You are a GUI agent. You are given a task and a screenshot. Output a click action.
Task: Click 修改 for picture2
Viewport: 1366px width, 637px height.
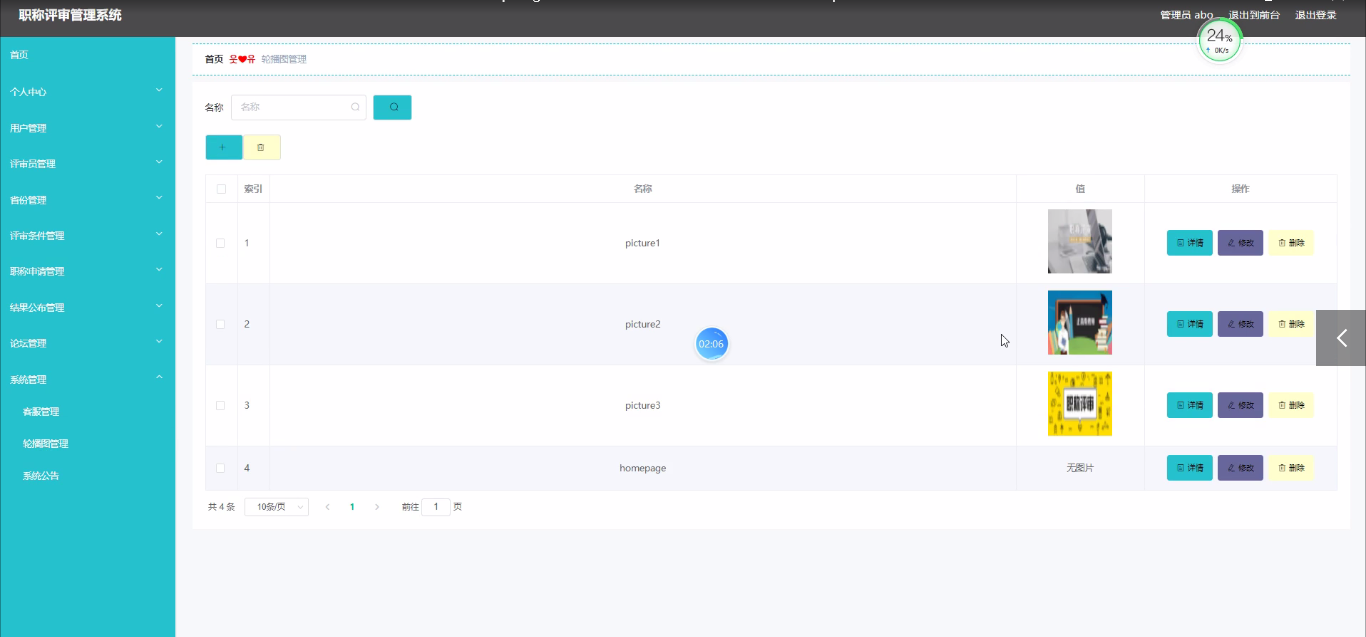(x=1240, y=324)
